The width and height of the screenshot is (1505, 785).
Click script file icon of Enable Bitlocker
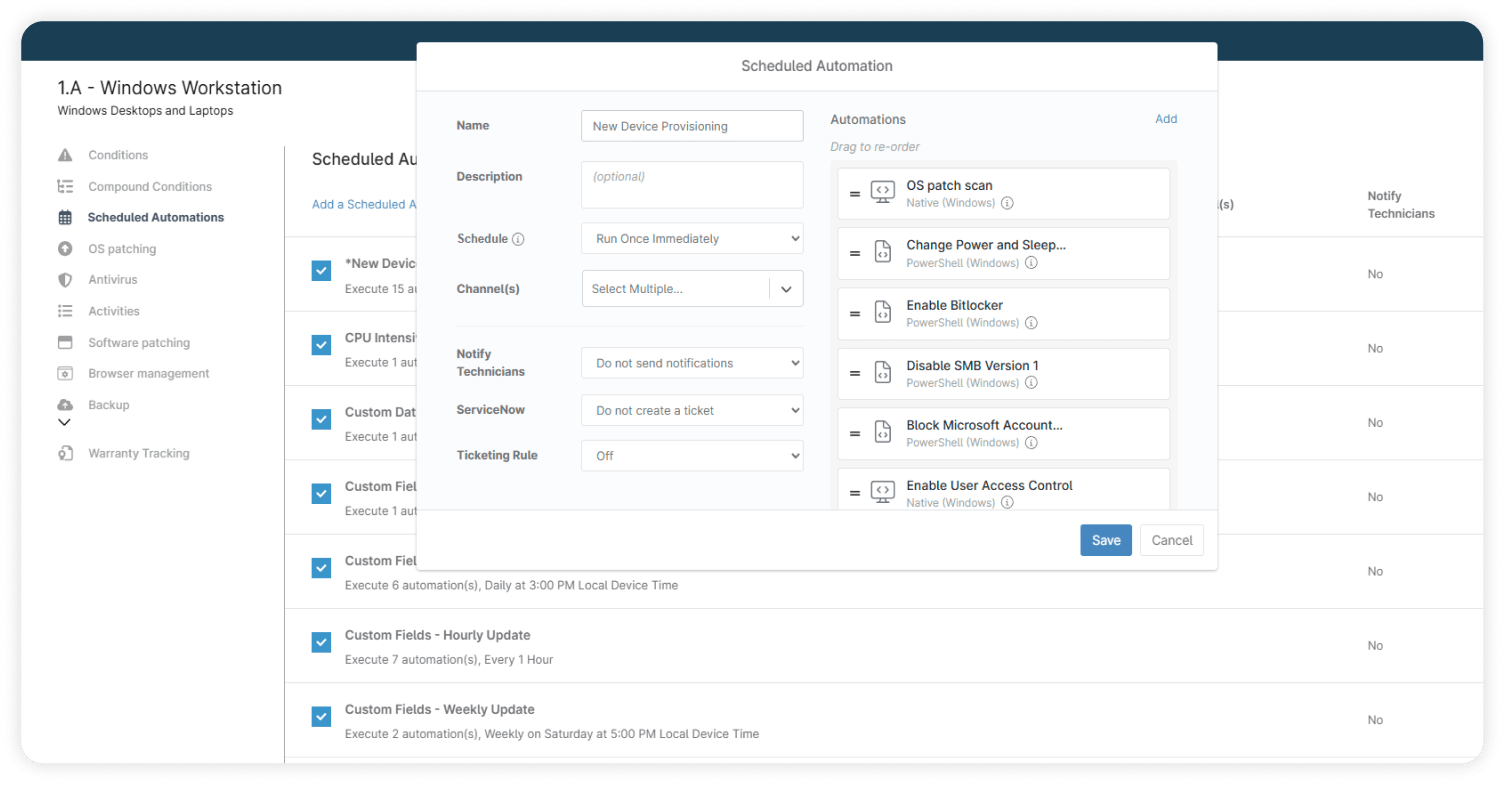[x=882, y=313]
